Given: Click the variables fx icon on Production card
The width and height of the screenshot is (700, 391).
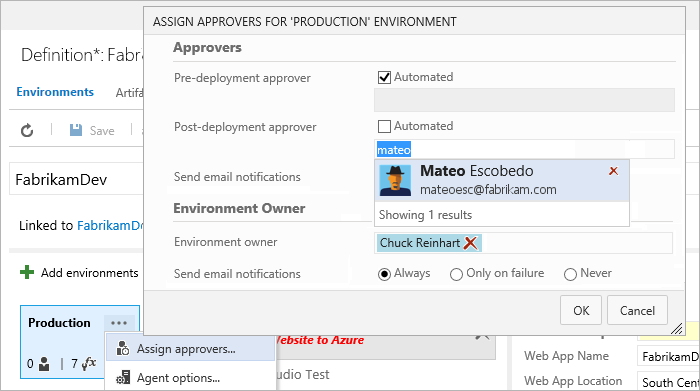Looking at the screenshot, I should 89,363.
